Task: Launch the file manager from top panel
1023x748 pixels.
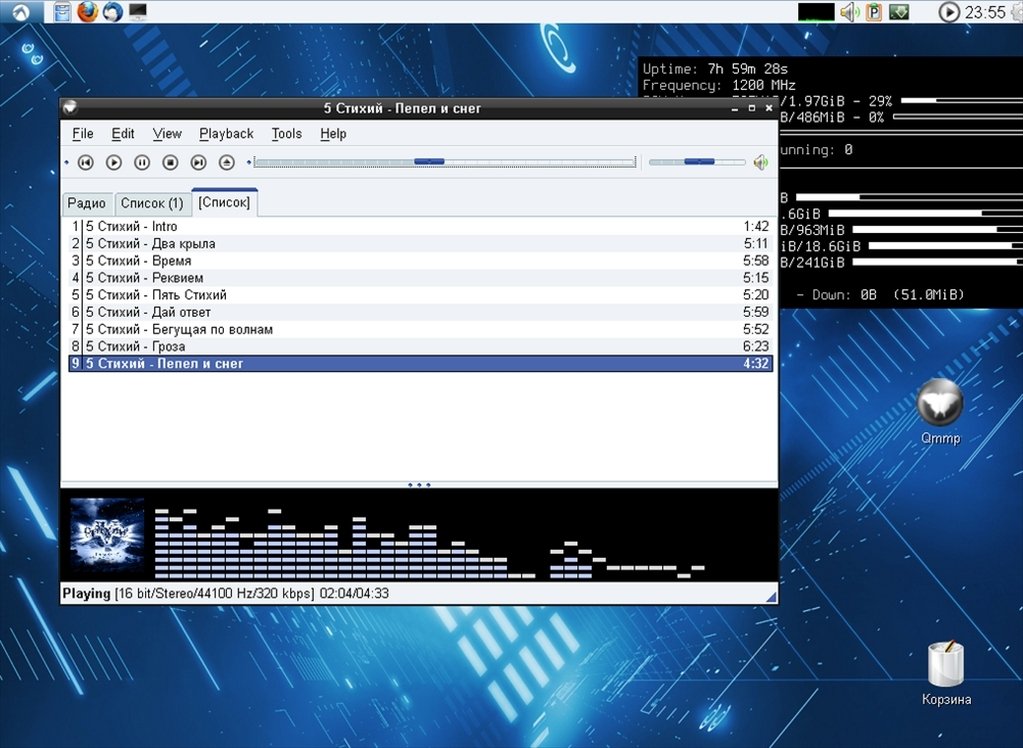Action: tap(62, 12)
